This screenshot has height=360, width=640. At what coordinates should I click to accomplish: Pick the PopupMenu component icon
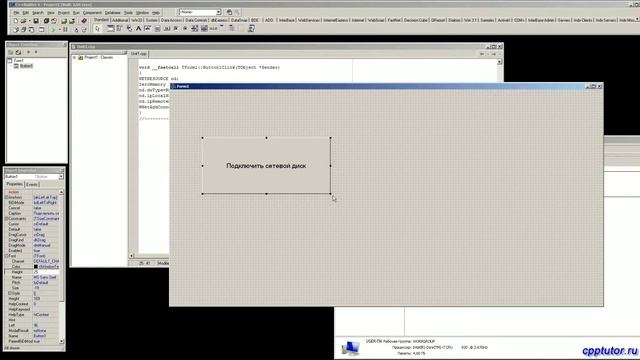[x=129, y=29]
